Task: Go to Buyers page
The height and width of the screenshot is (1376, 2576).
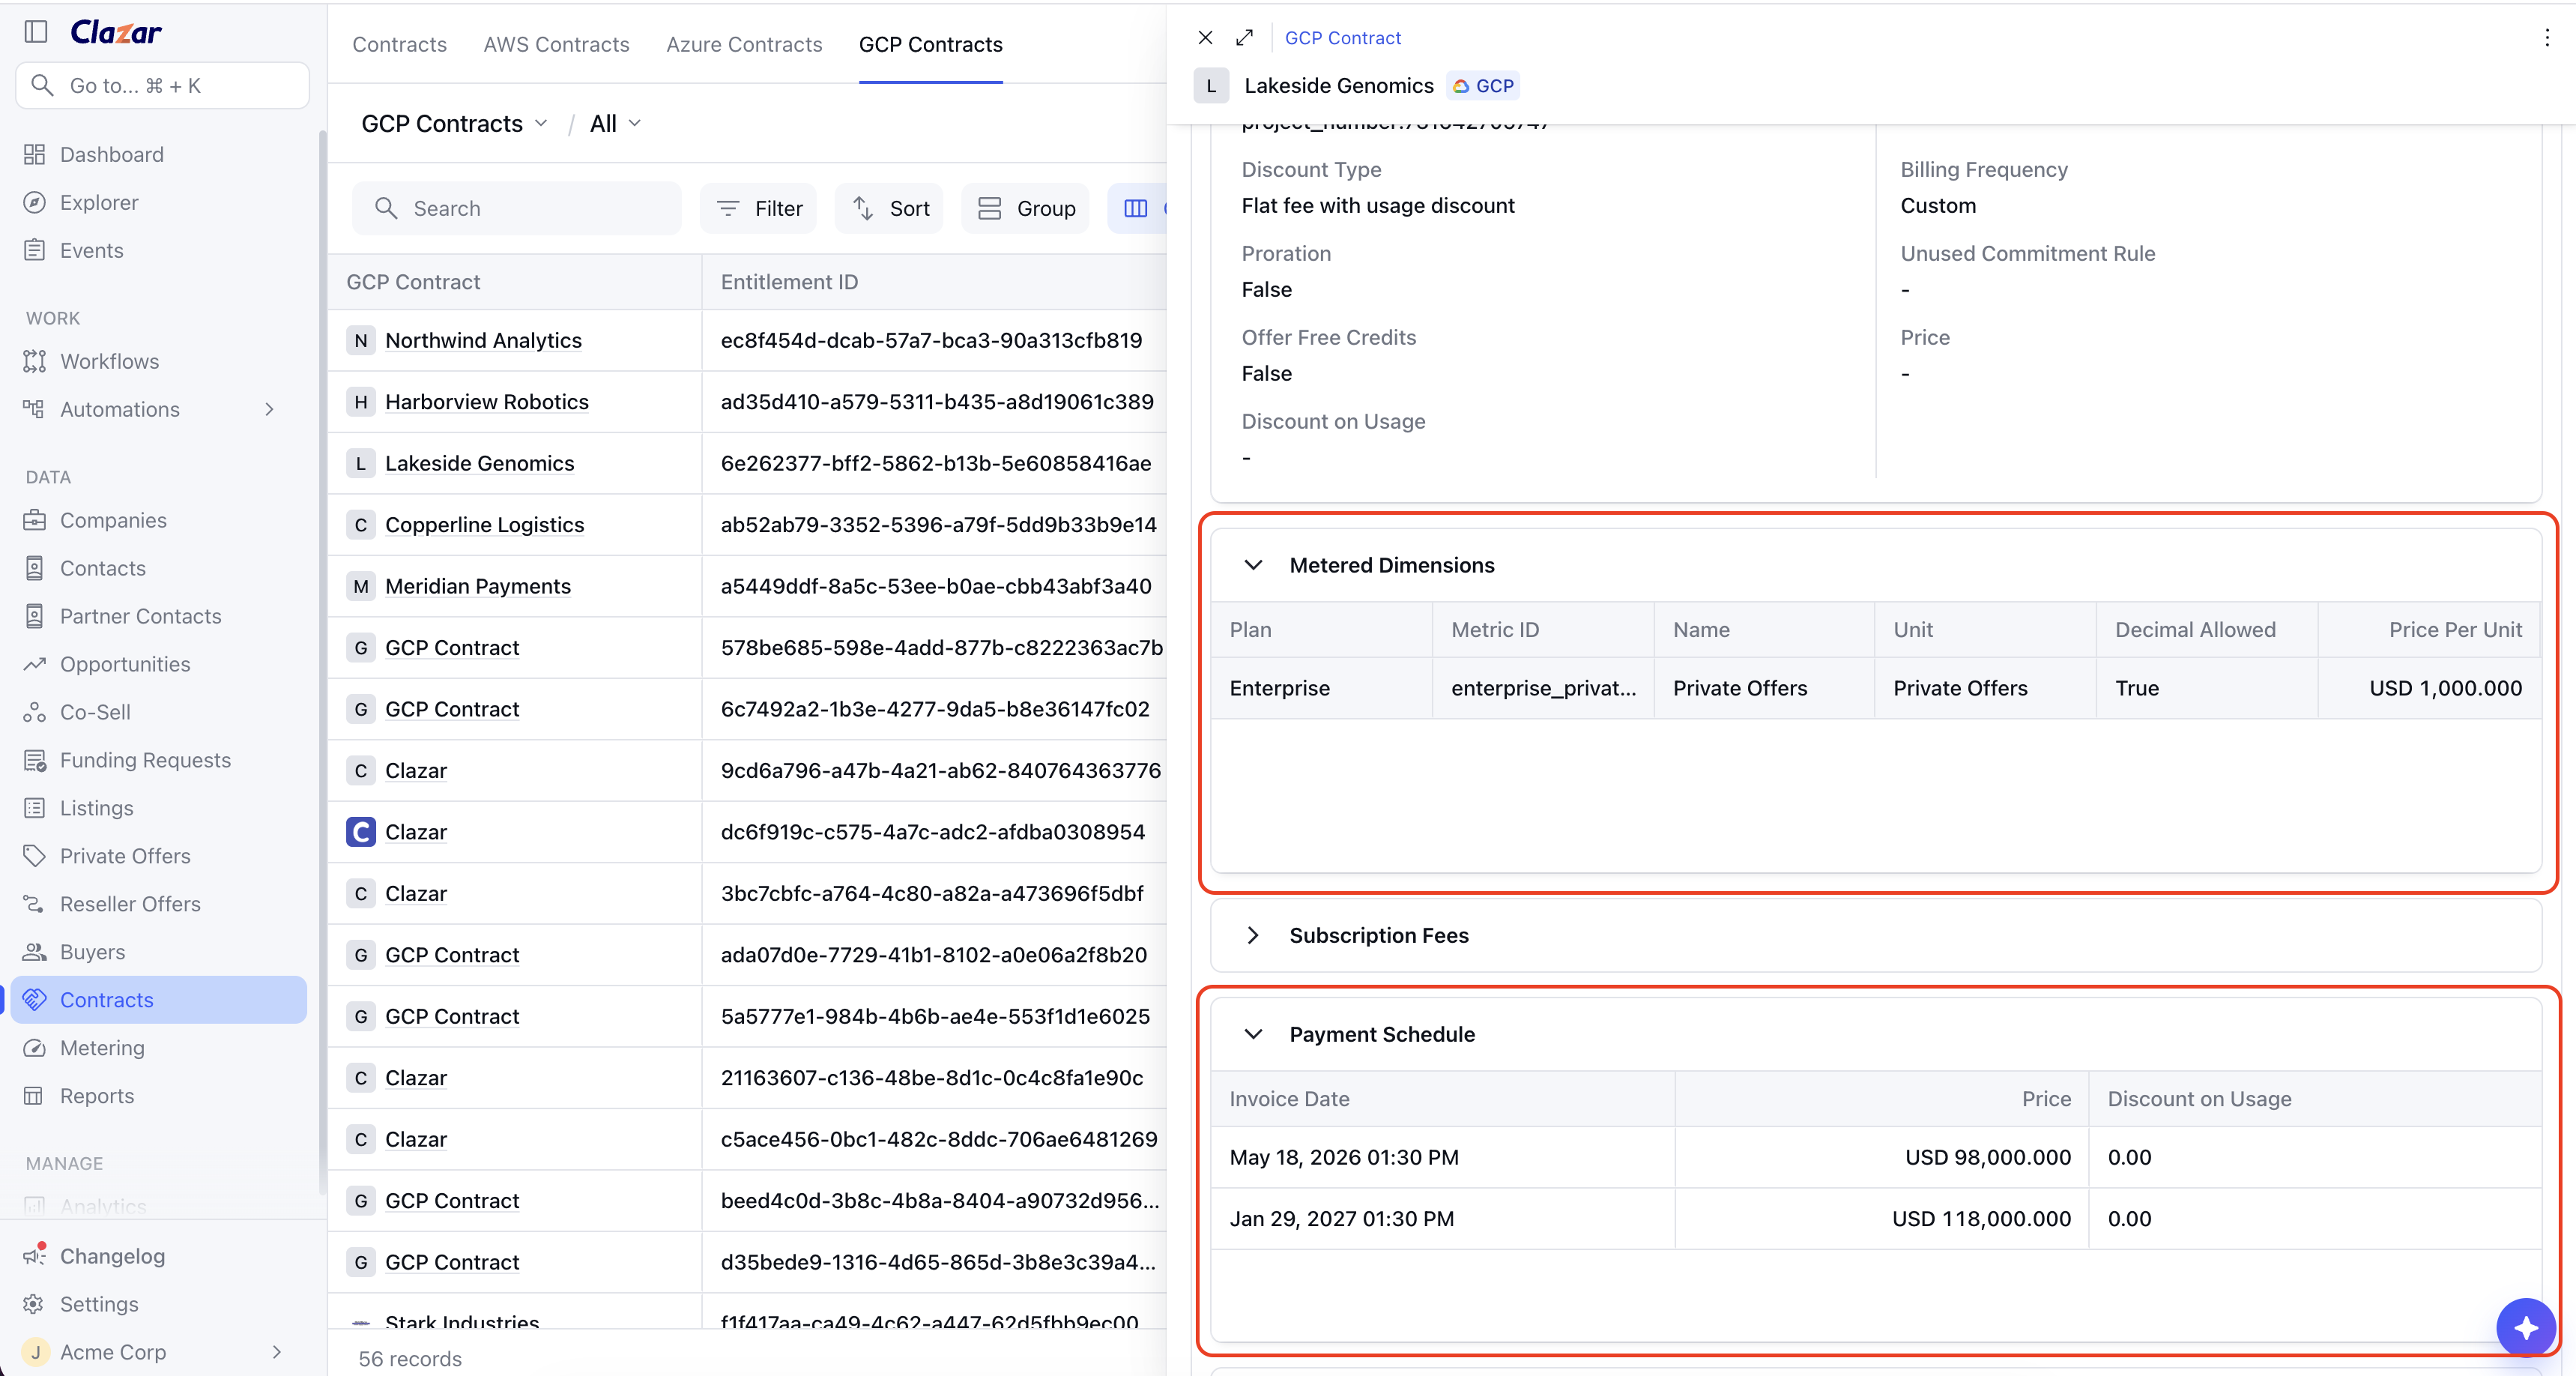Action: [92, 952]
